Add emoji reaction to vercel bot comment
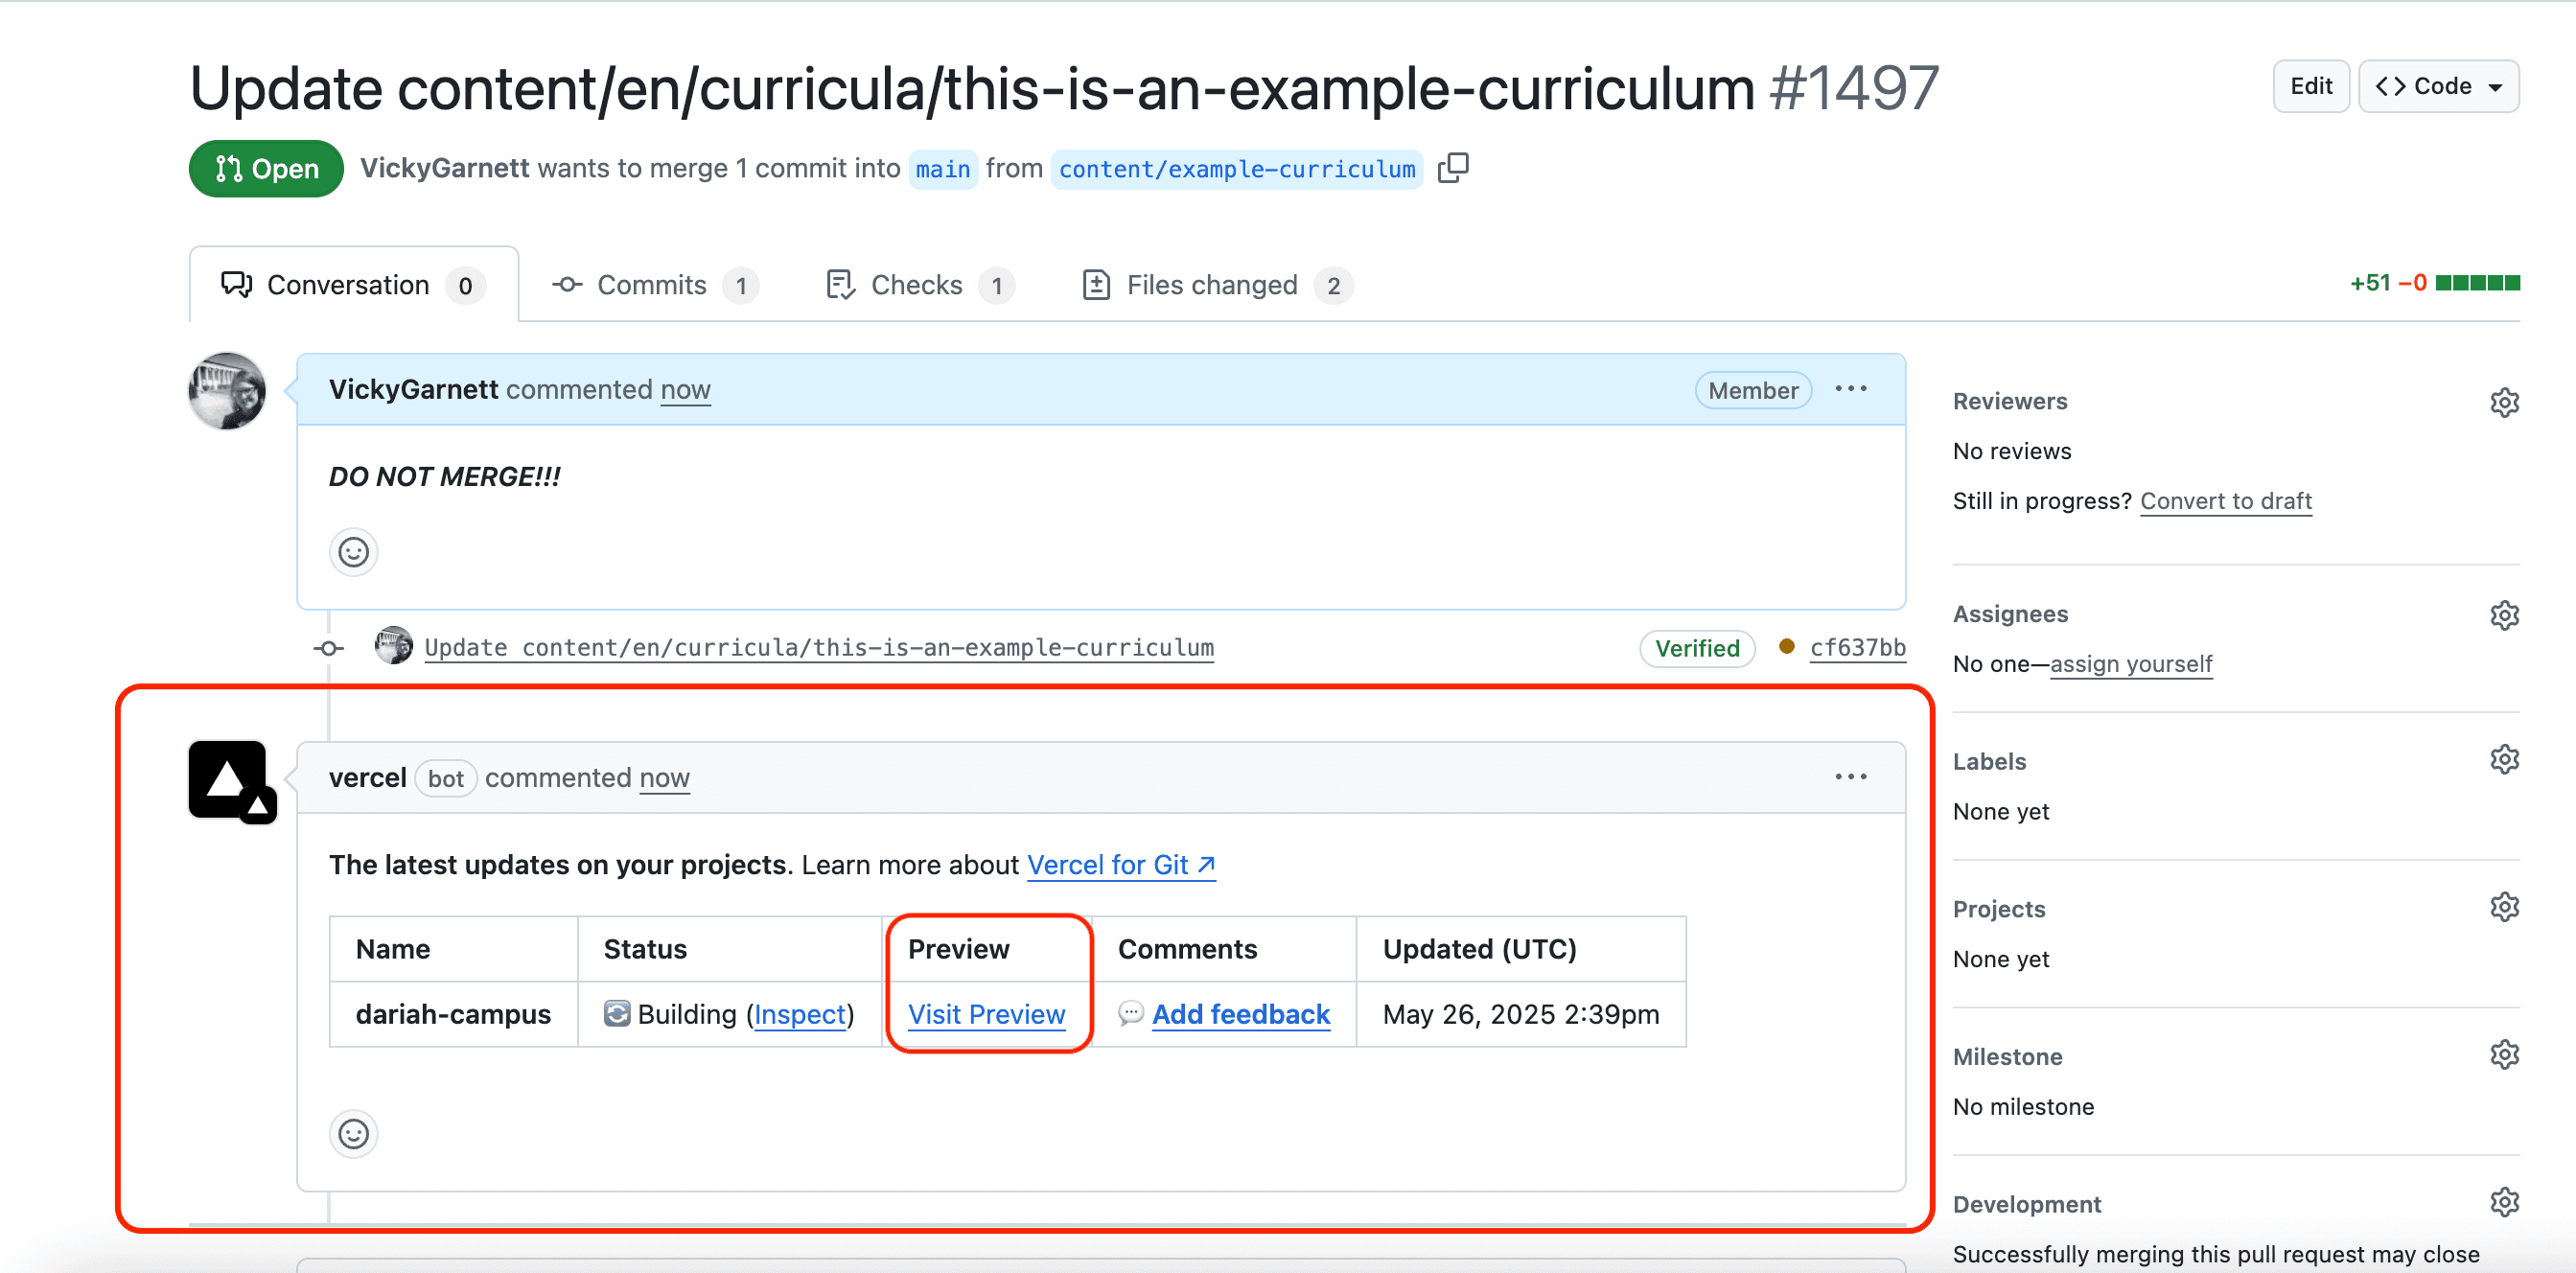The height and width of the screenshot is (1273, 2576). click(353, 1134)
